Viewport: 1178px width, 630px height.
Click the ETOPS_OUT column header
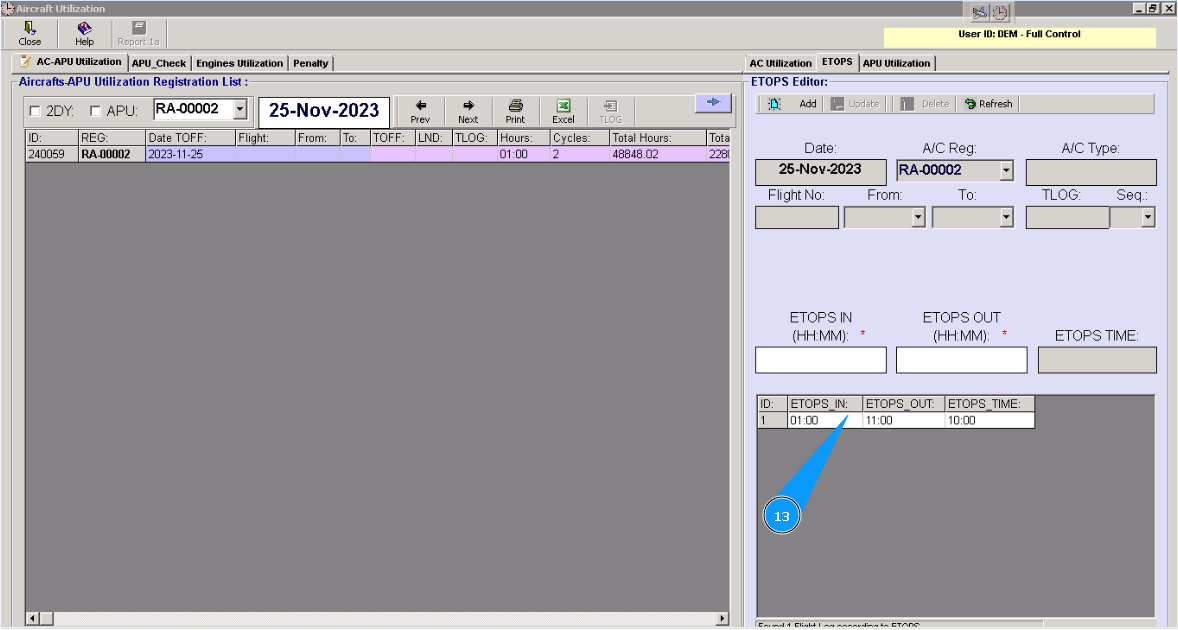[x=904, y=404]
